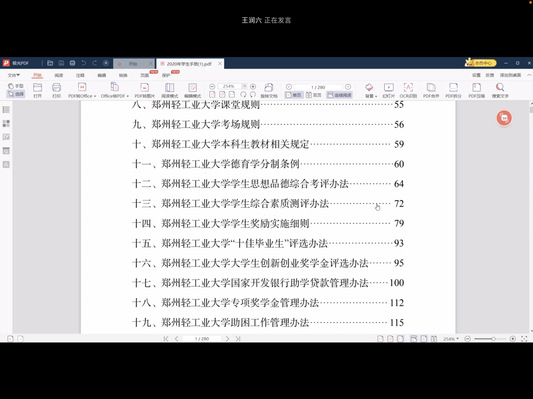Expand the PDF转Office dropdown
This screenshot has height=399, width=533.
click(82, 96)
